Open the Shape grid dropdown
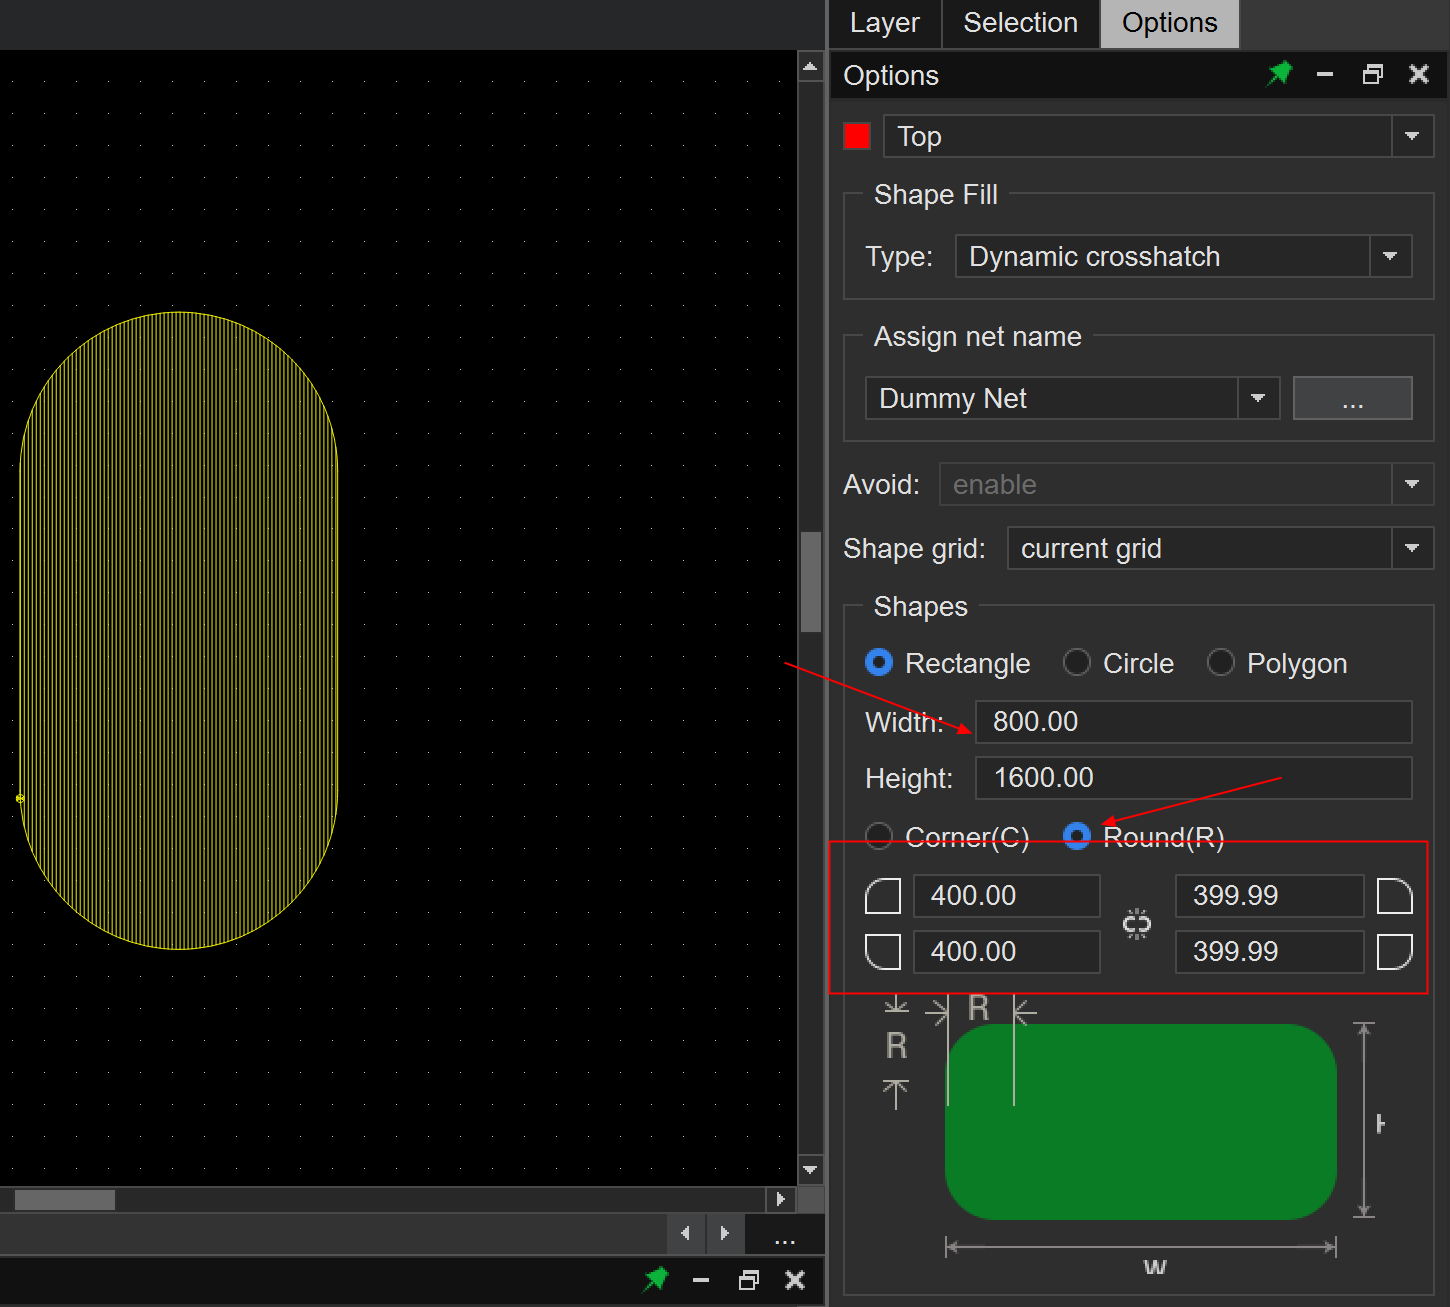This screenshot has height=1307, width=1450. click(1411, 549)
